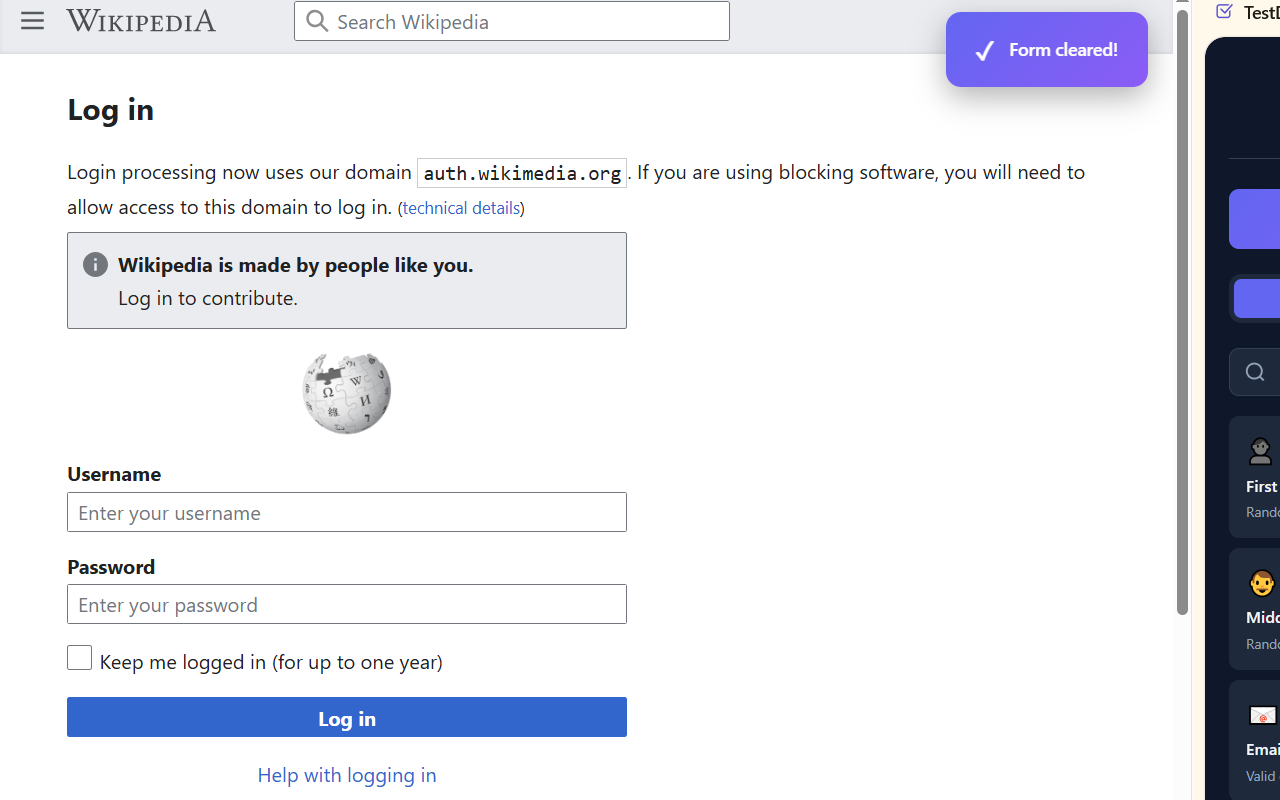This screenshot has width=1280, height=800.
Task: Click the search icon in the side panel
Action: click(1255, 372)
